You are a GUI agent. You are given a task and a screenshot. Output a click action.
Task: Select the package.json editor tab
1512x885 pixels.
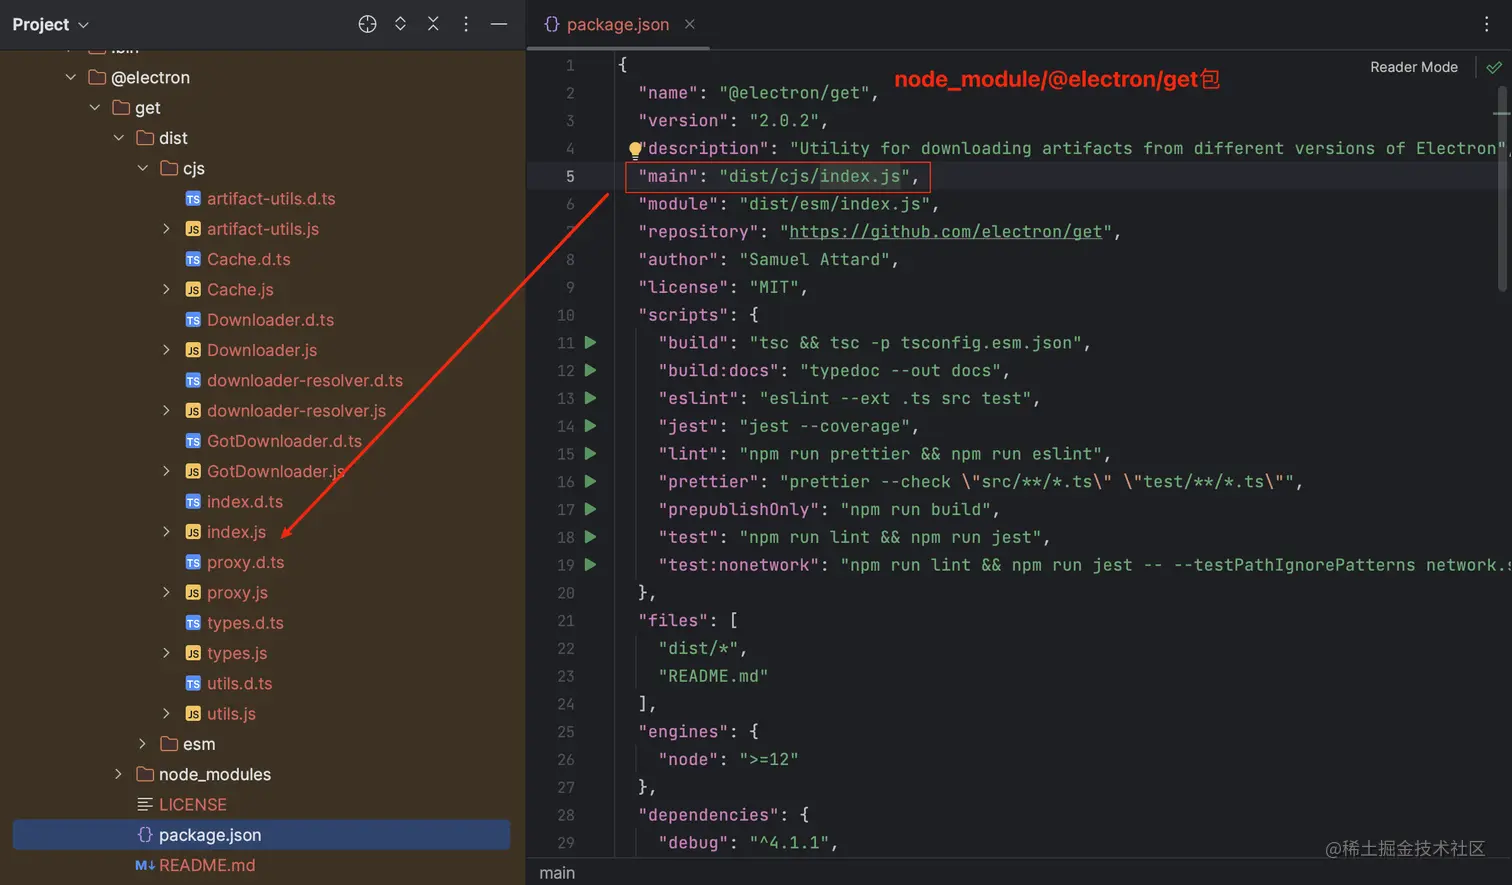pos(617,24)
